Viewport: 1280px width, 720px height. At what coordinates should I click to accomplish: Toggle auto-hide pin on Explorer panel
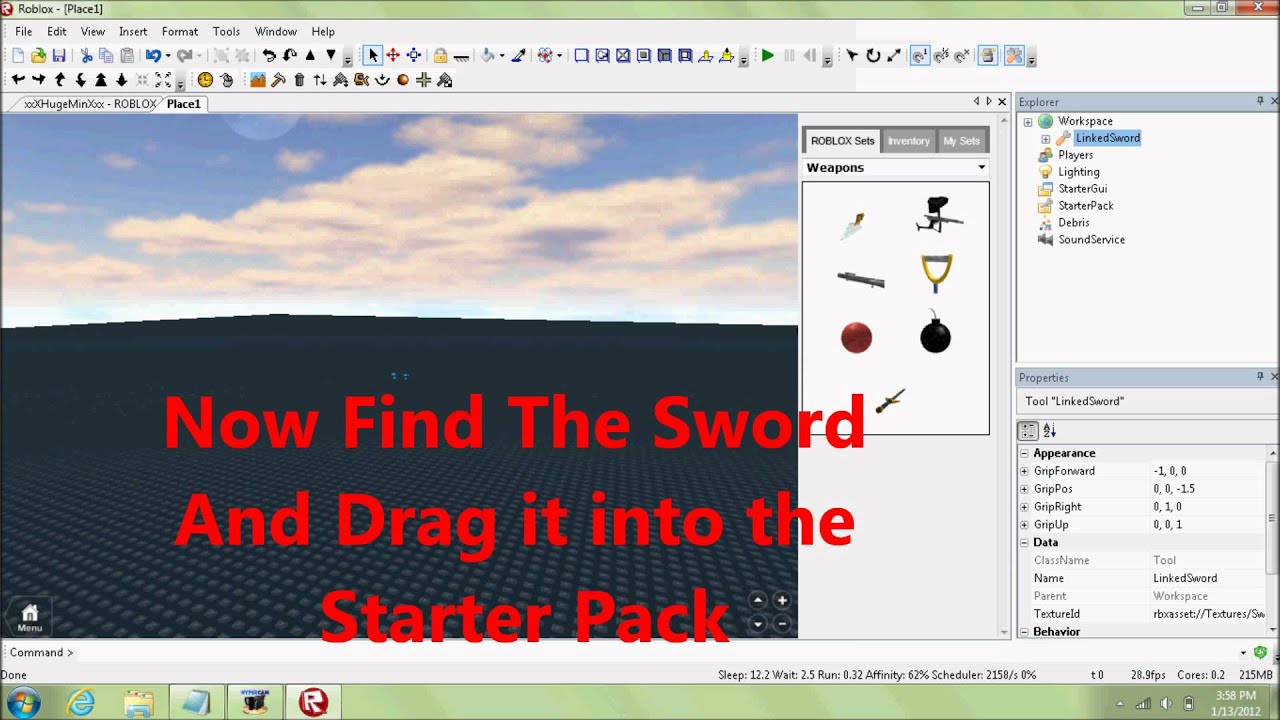(1260, 102)
